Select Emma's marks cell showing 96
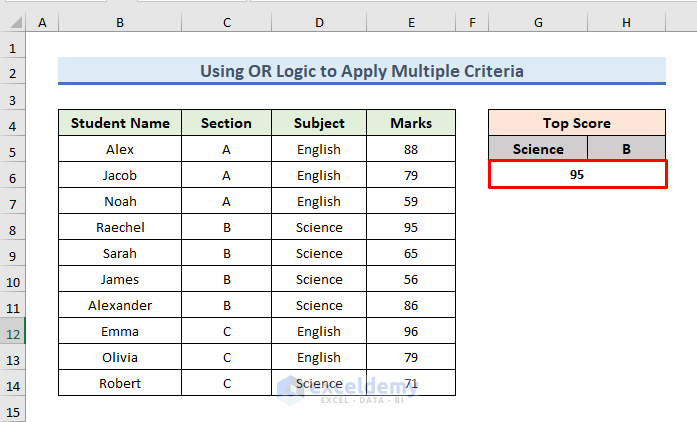697x422 pixels. pos(411,331)
